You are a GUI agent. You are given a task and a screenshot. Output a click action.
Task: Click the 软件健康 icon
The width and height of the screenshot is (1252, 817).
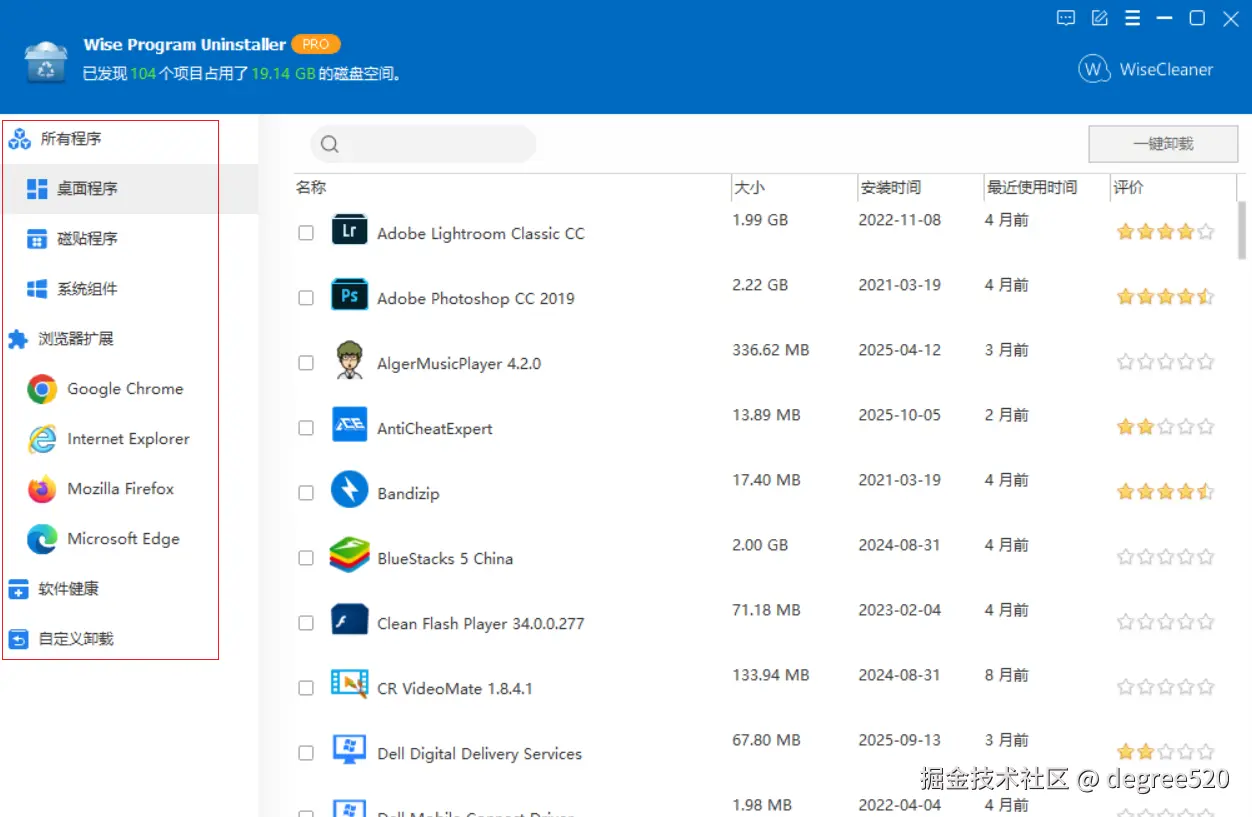(18, 589)
